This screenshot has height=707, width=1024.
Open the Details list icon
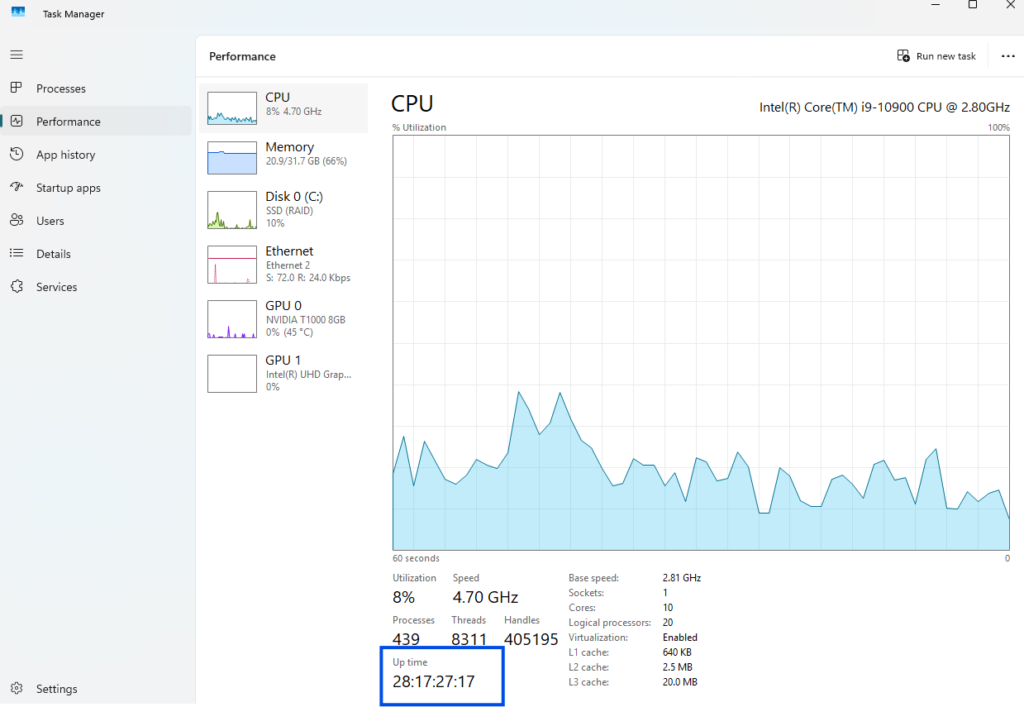click(16, 254)
